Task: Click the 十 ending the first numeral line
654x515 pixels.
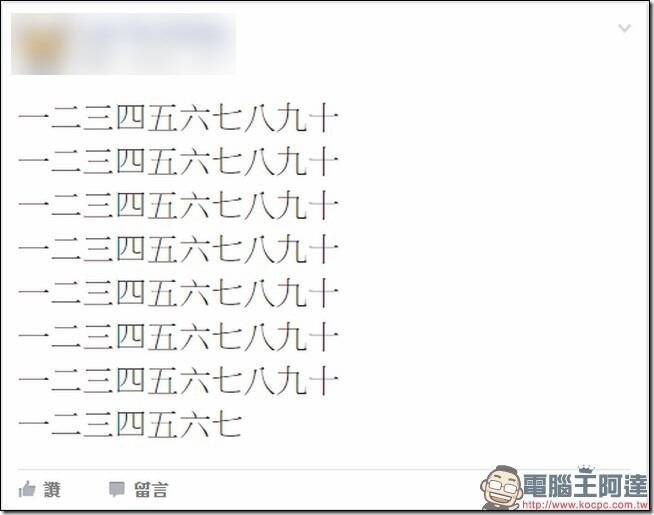Action: [323, 118]
